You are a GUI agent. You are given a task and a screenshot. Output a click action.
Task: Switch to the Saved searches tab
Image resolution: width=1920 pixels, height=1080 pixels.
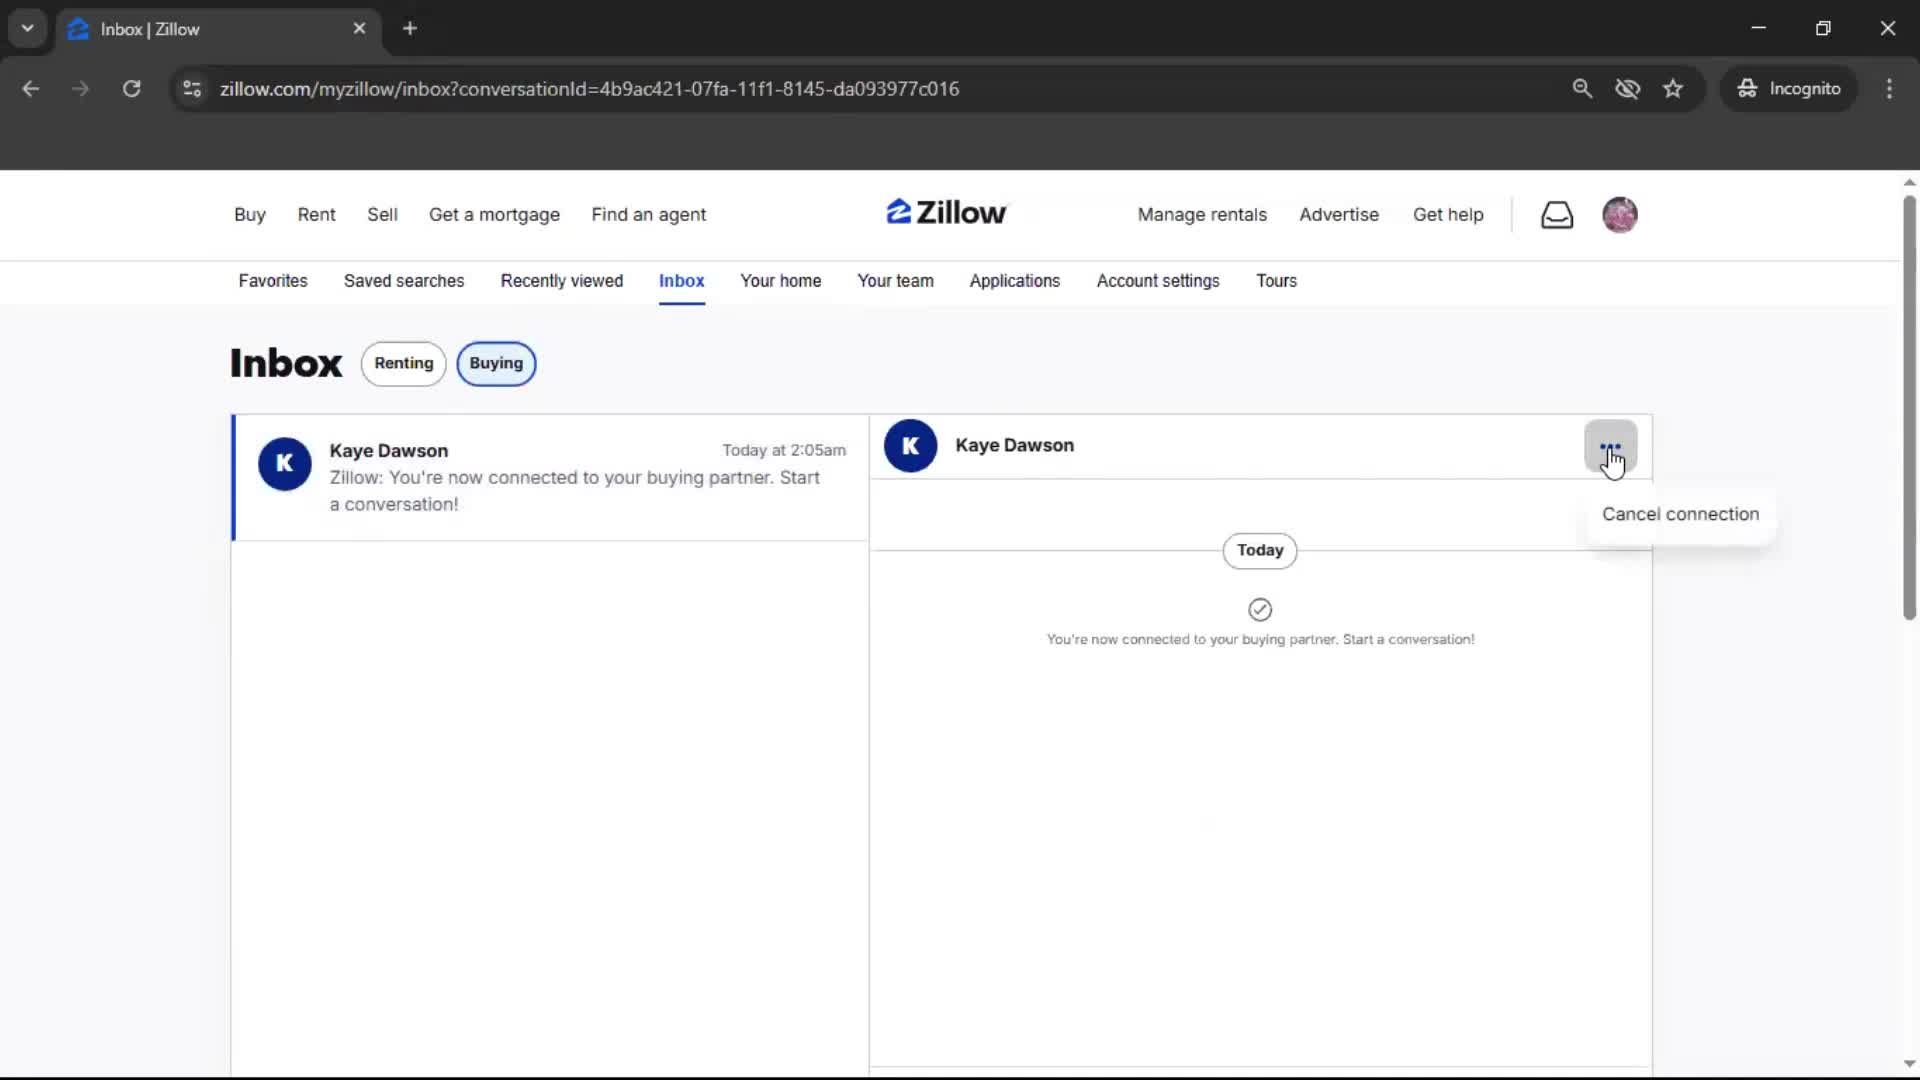pyautogui.click(x=404, y=281)
